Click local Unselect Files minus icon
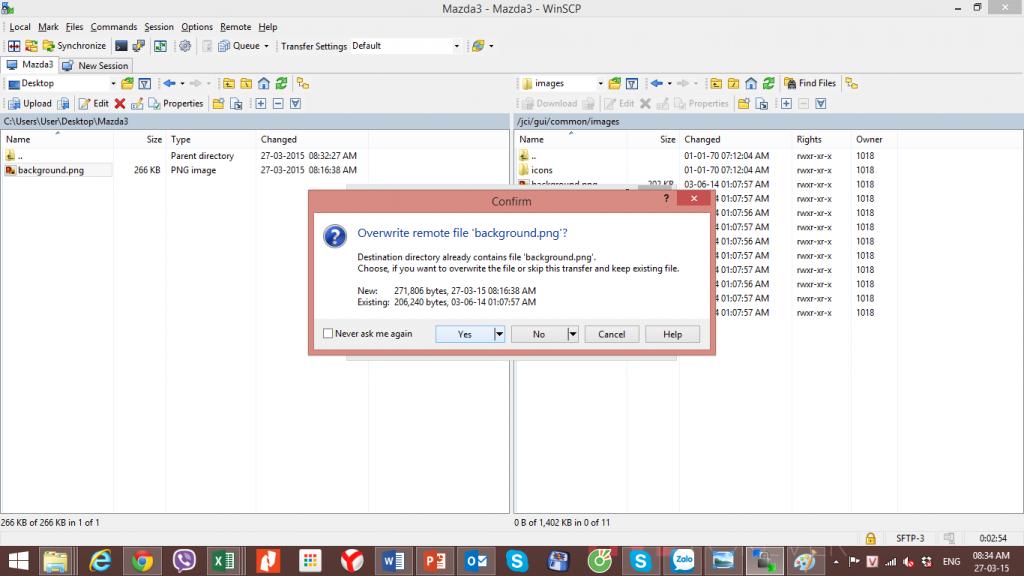Screen dimensions: 1024x576 [278, 103]
